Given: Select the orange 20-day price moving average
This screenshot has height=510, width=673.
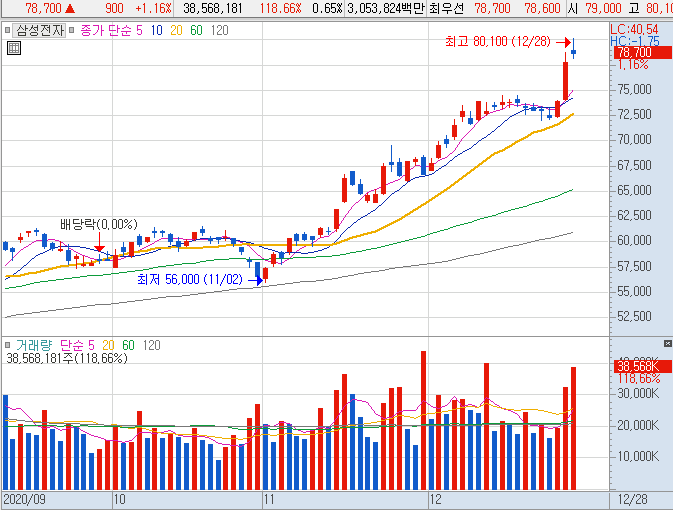Looking at the screenshot, I should click(x=176, y=30).
